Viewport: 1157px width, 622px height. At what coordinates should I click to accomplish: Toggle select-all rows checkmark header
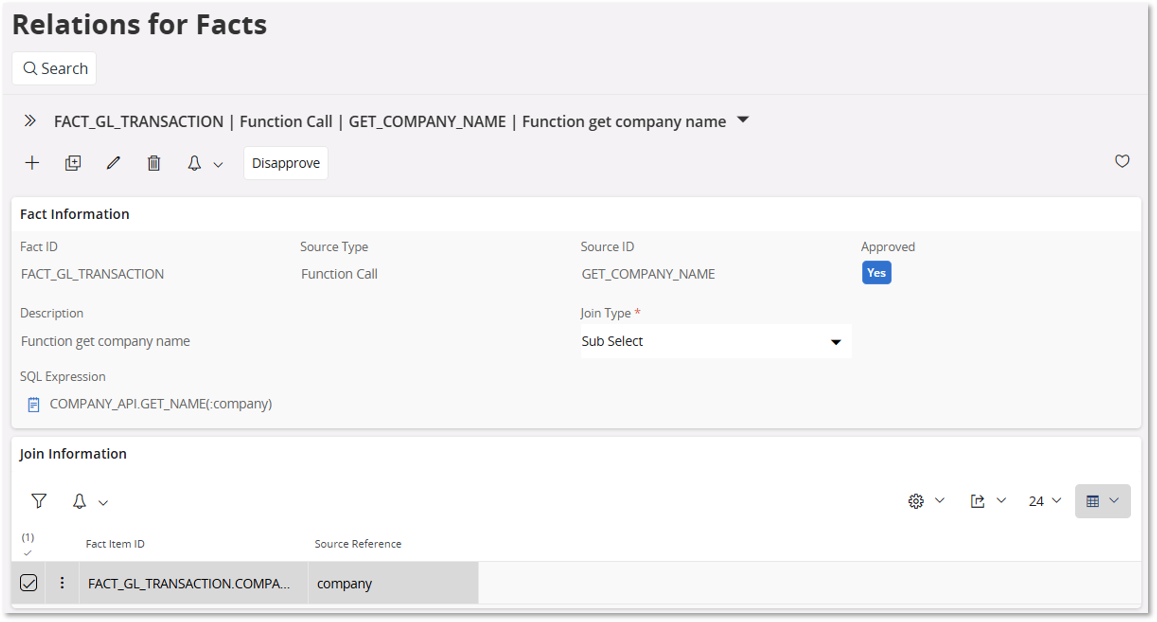[28, 552]
